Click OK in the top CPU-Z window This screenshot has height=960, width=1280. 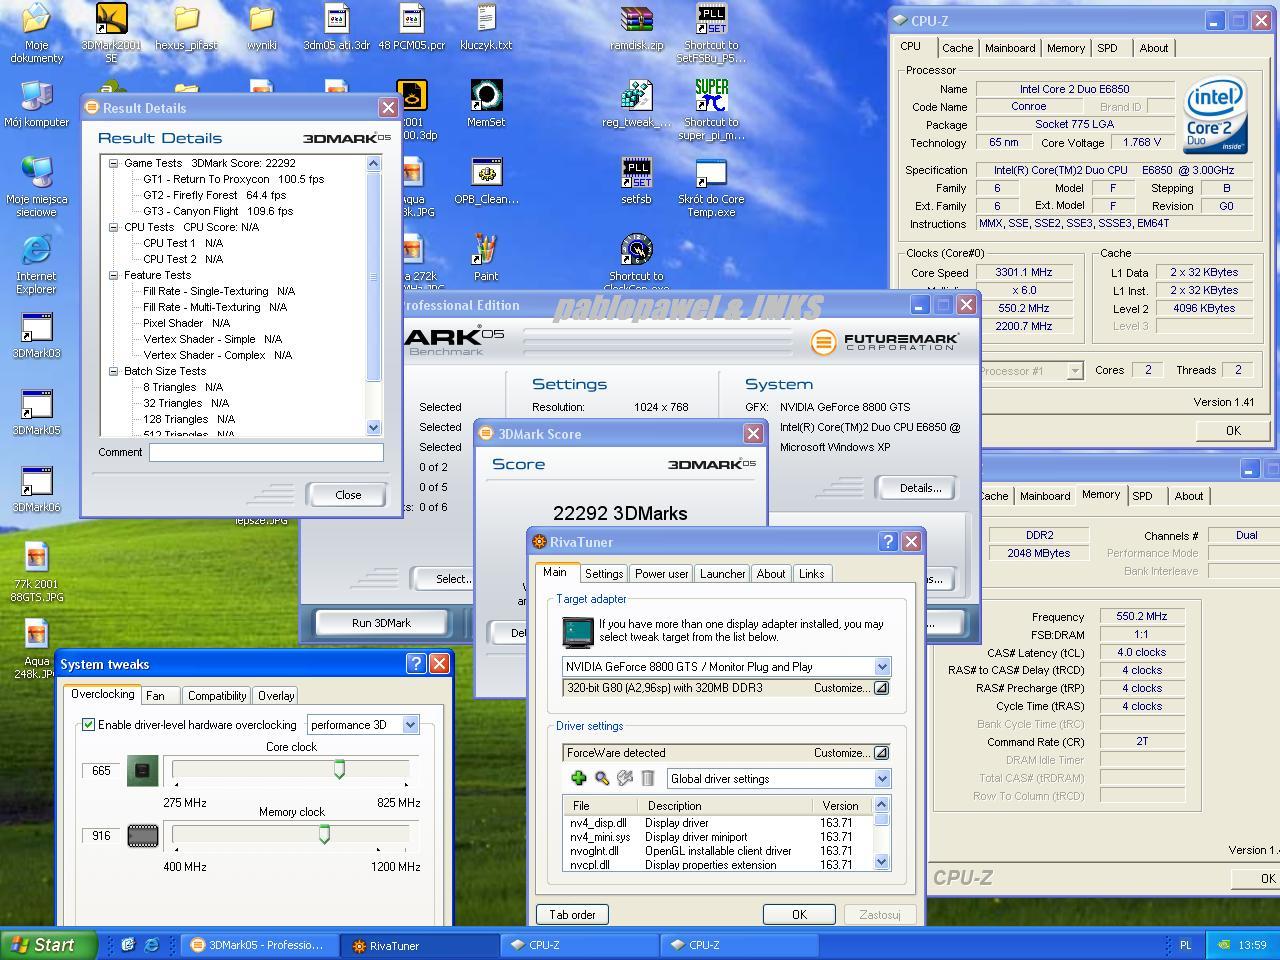click(x=1233, y=431)
